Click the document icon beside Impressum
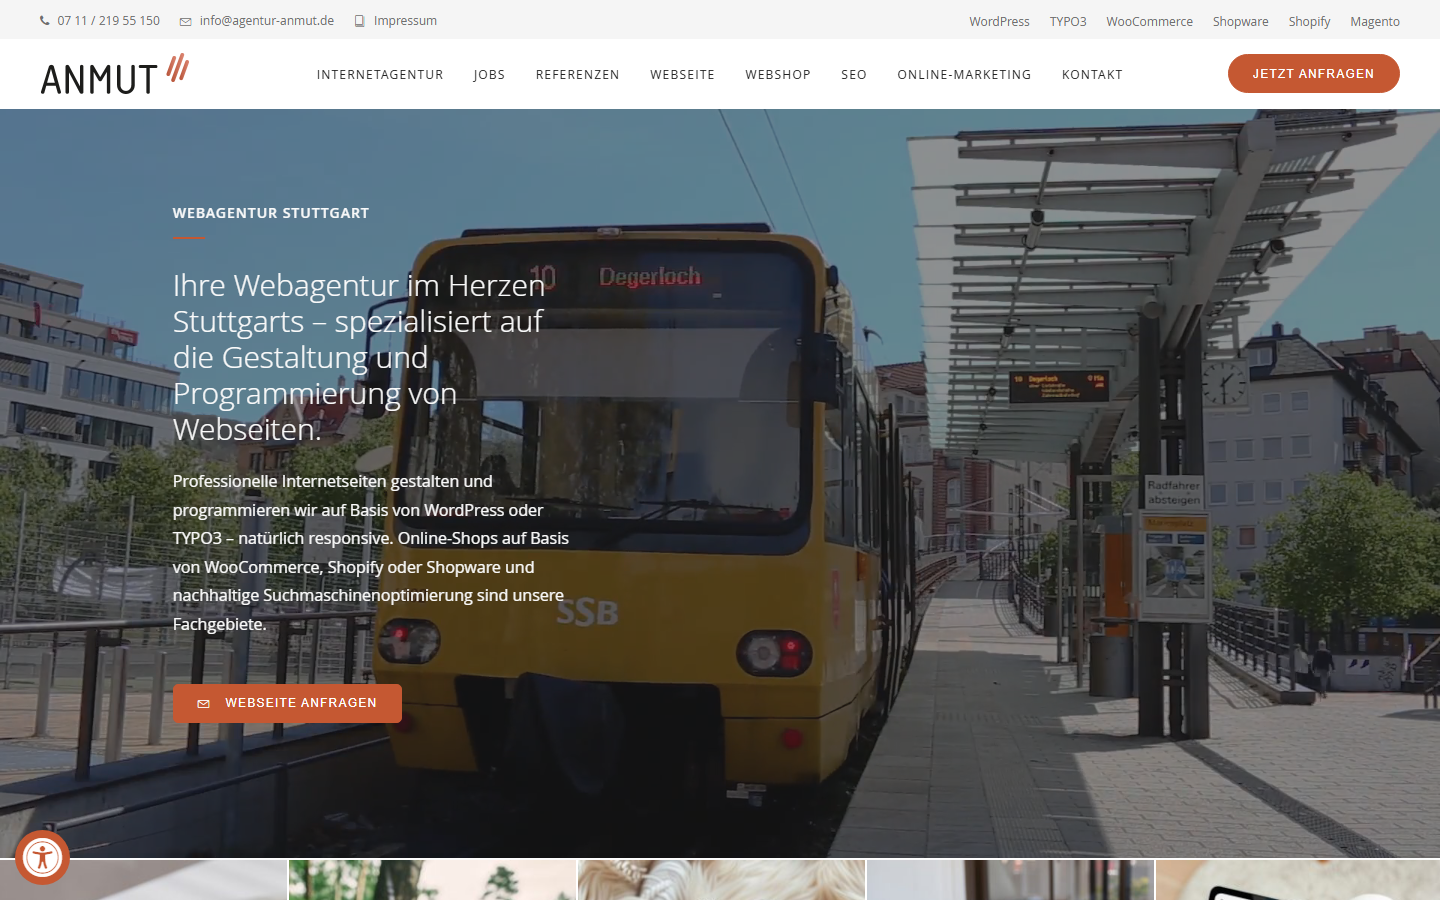The width and height of the screenshot is (1440, 900). [360, 21]
